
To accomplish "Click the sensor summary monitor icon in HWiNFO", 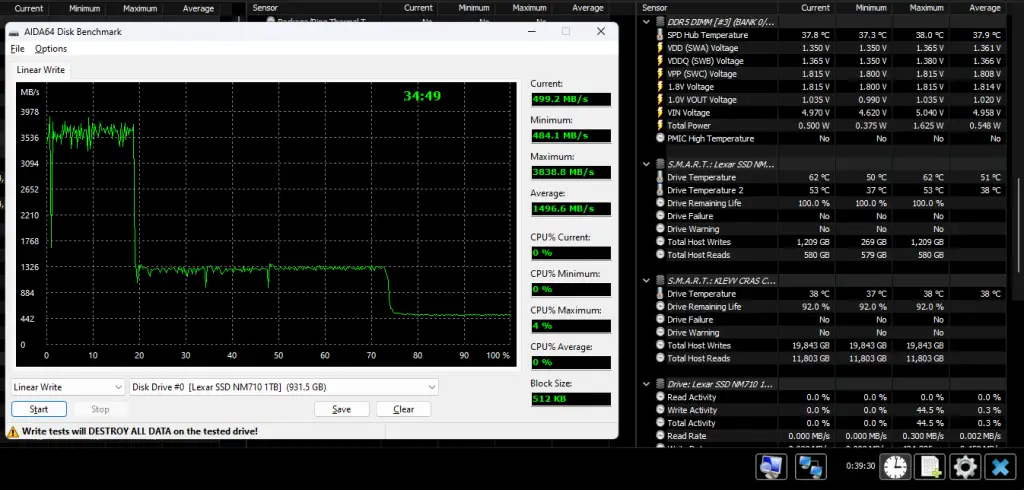I will click(771, 466).
